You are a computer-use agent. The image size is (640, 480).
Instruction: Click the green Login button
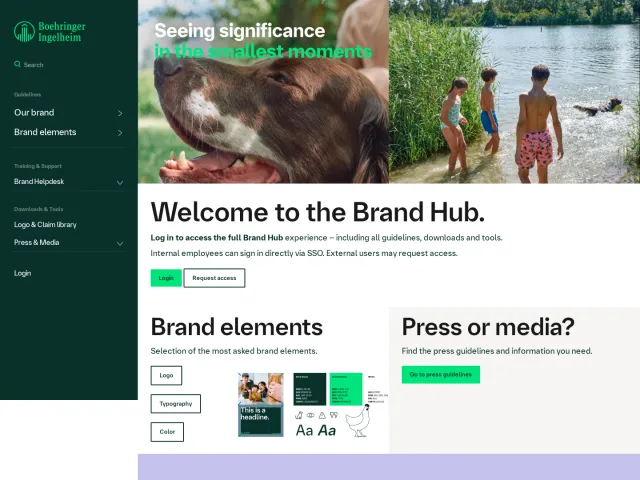[166, 278]
